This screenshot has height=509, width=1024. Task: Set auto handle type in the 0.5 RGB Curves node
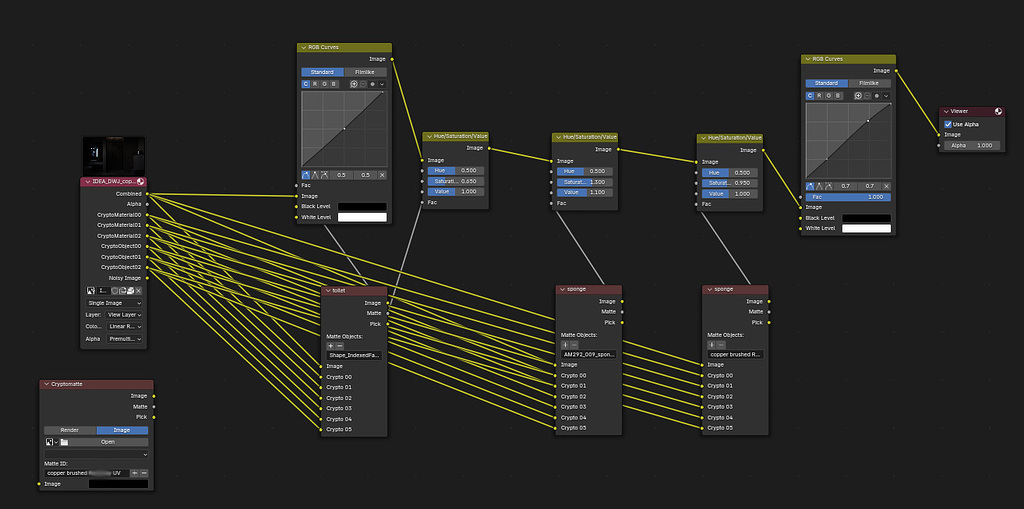[x=306, y=175]
